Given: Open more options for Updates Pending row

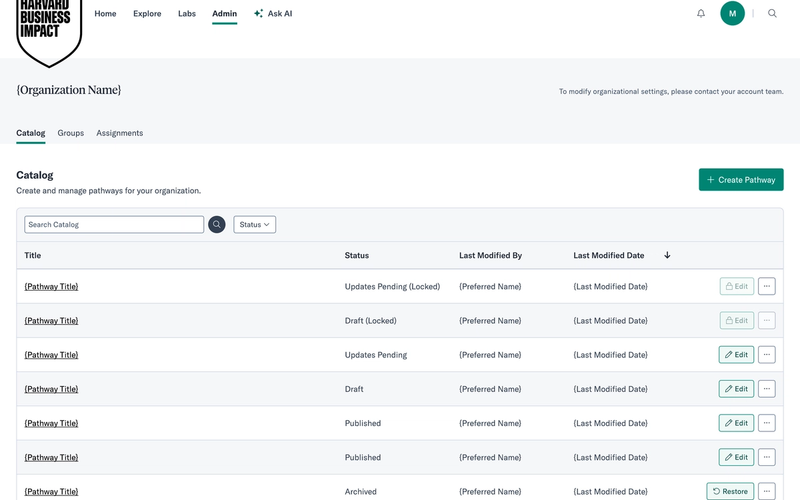Looking at the screenshot, I should (766, 355).
